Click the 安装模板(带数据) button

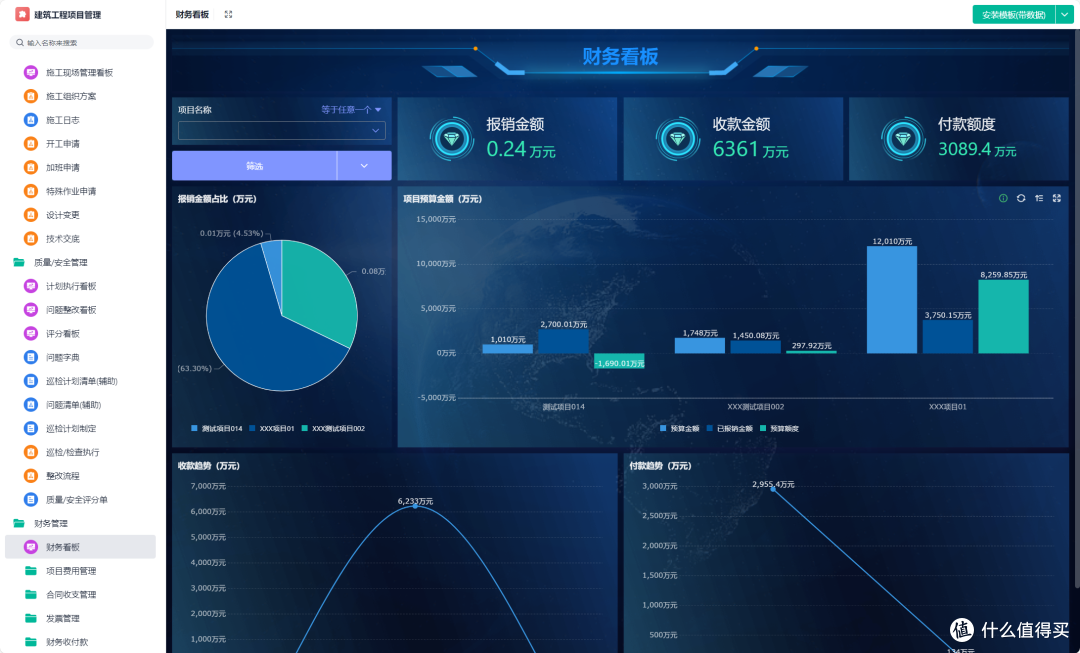click(x=1014, y=14)
